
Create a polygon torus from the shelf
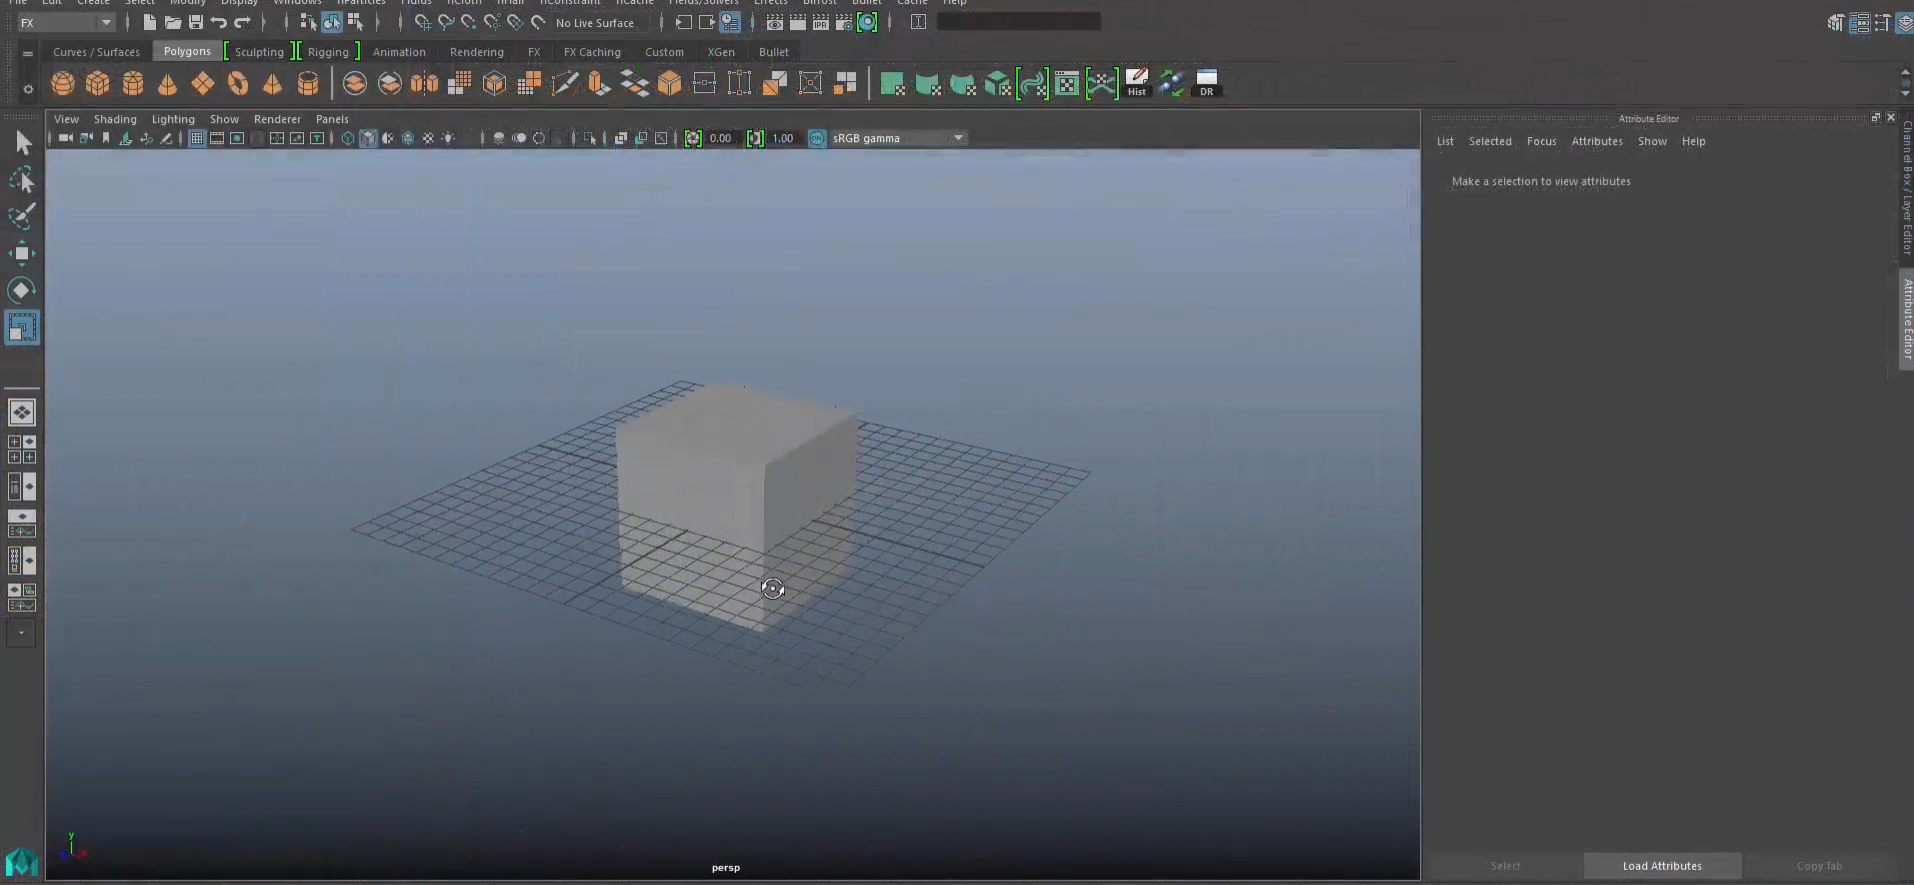tap(237, 84)
